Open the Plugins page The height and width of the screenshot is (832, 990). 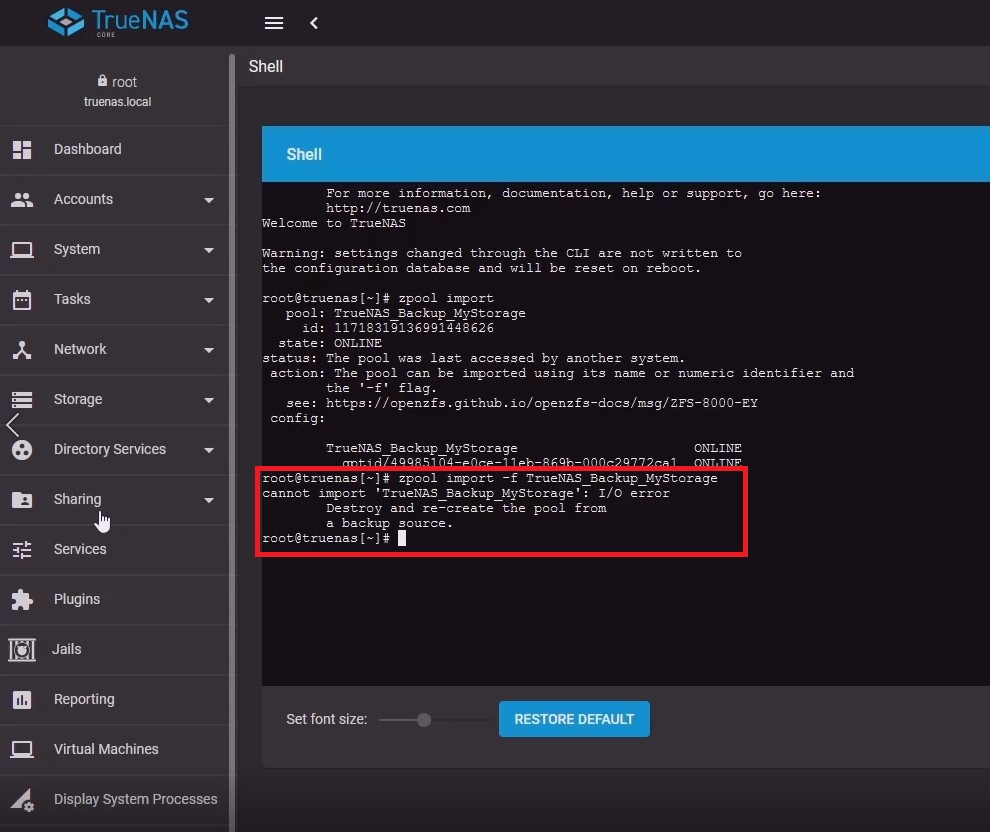[x=114, y=600]
